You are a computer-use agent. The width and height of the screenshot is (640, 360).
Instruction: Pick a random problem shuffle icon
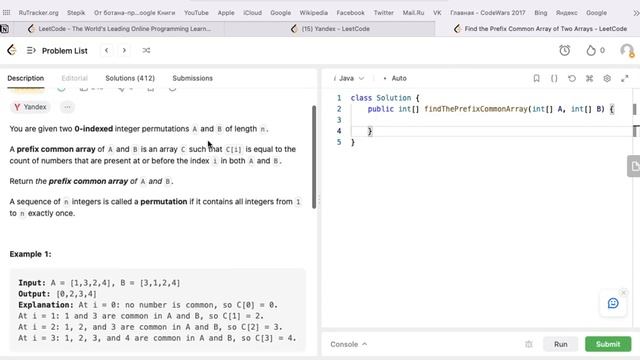coord(146,50)
